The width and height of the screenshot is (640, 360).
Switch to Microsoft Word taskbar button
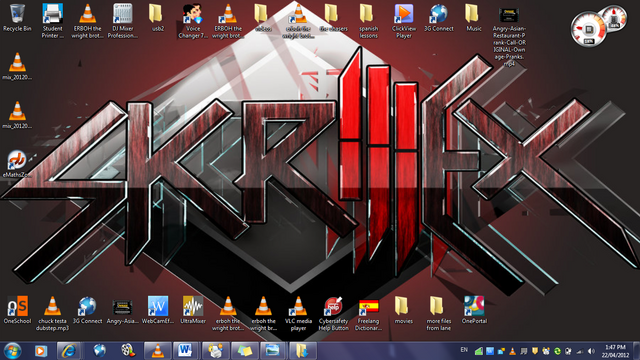click(185, 351)
